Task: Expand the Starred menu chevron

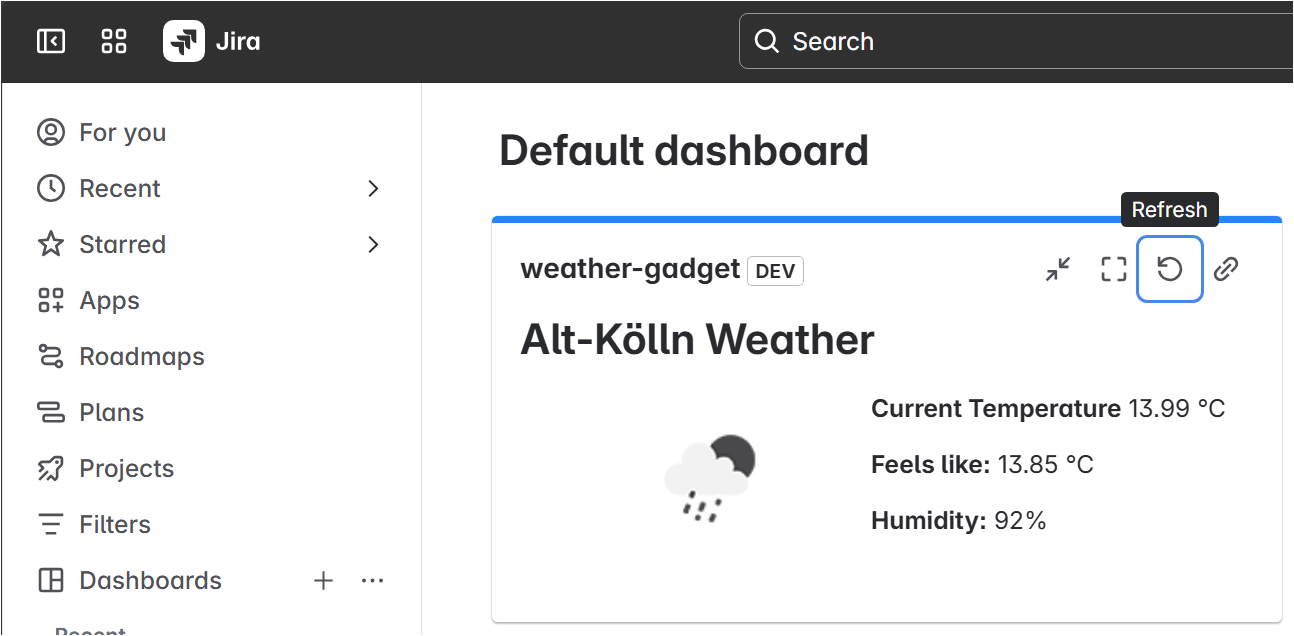Action: click(x=373, y=244)
